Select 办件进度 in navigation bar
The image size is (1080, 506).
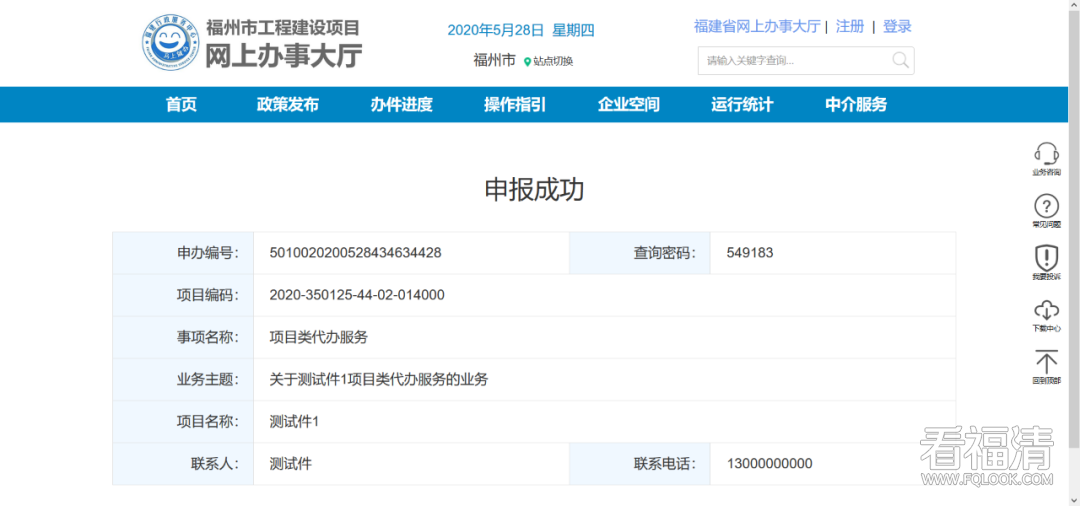[x=401, y=105]
